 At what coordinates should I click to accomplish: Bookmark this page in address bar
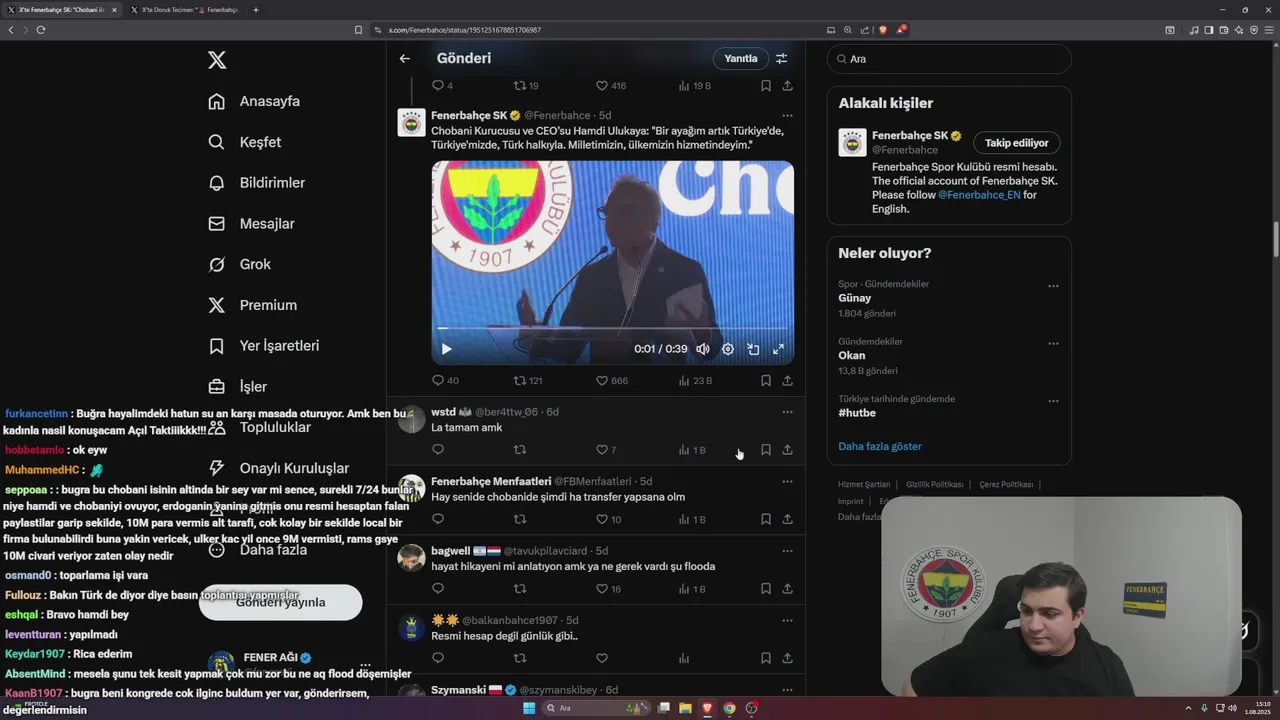point(358,30)
